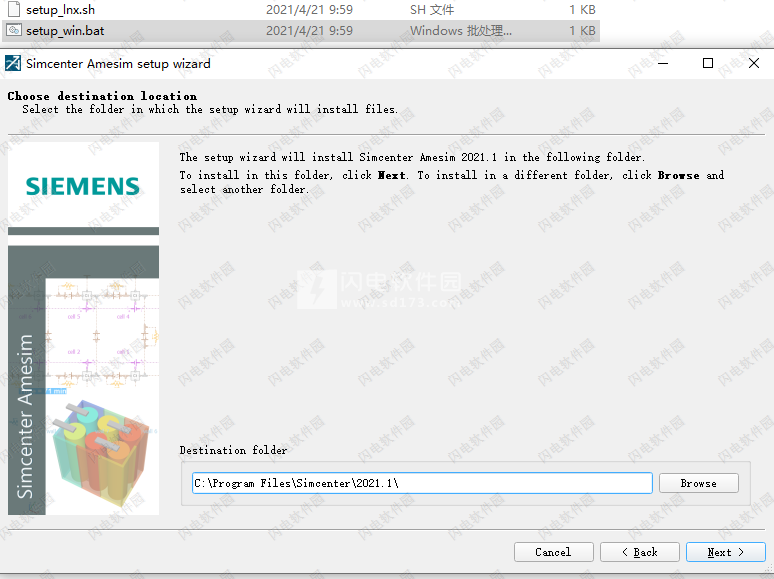Click the SIEMENS logo banner image
Viewport: 774px width, 579px height.
(83, 185)
